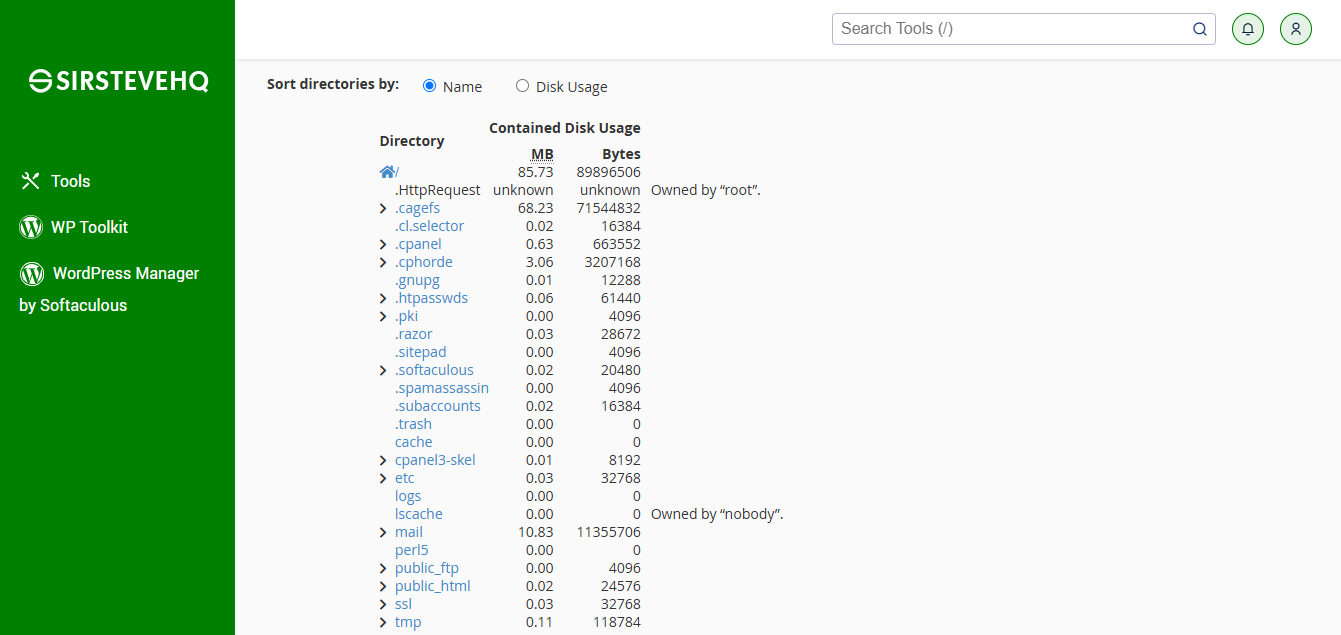Image resolution: width=1341 pixels, height=635 pixels.
Task: Expand the public_html directory
Action: 383,586
